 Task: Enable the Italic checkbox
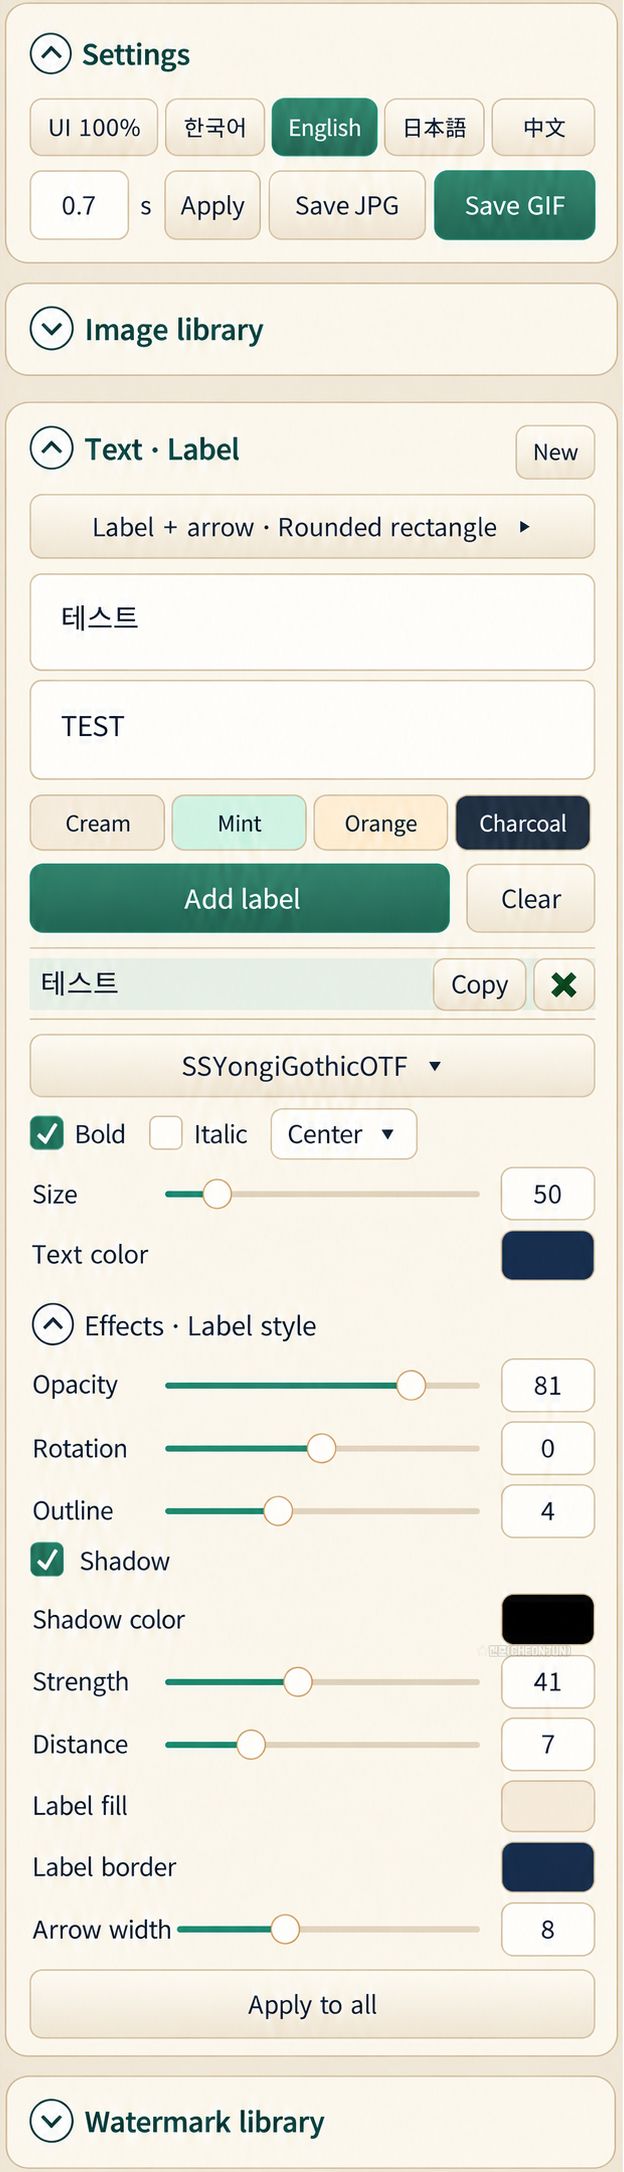(166, 1133)
